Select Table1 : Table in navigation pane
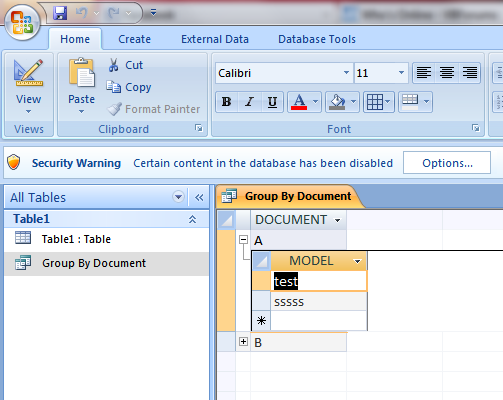The height and width of the screenshot is (400, 503). click(107, 239)
